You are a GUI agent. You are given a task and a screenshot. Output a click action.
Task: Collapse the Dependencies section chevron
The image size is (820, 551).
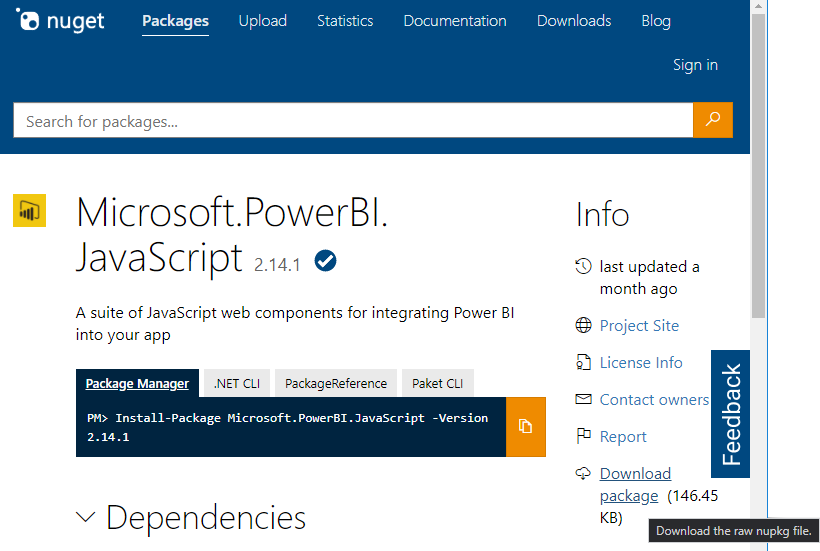(x=86, y=518)
